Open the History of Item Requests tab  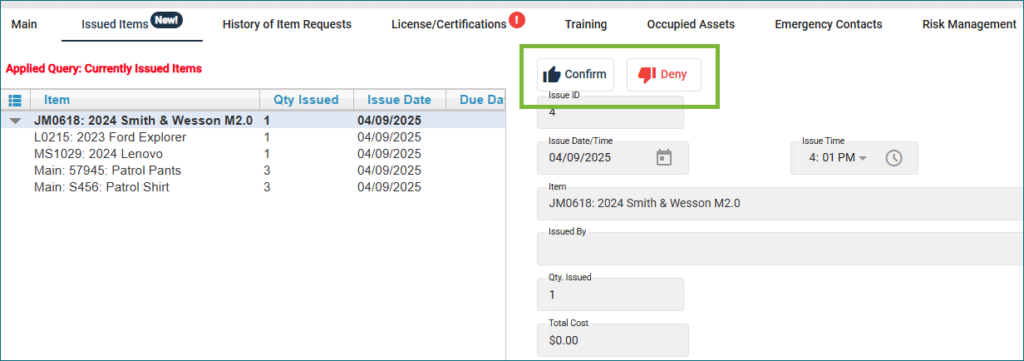pyautogui.click(x=287, y=24)
